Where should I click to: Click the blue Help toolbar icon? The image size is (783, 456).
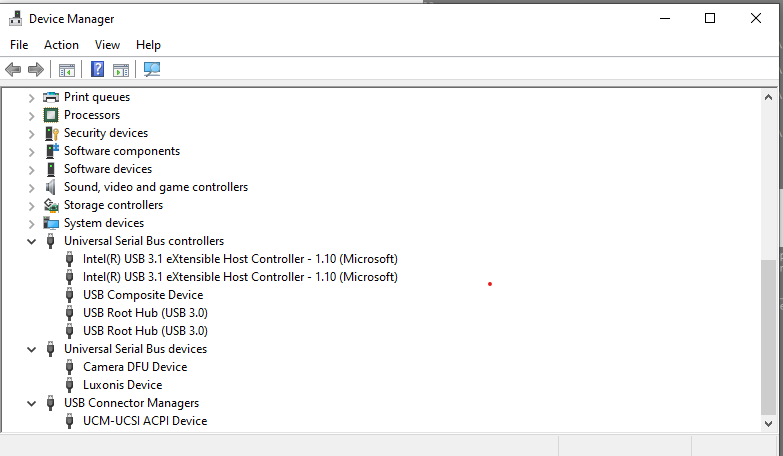97,69
